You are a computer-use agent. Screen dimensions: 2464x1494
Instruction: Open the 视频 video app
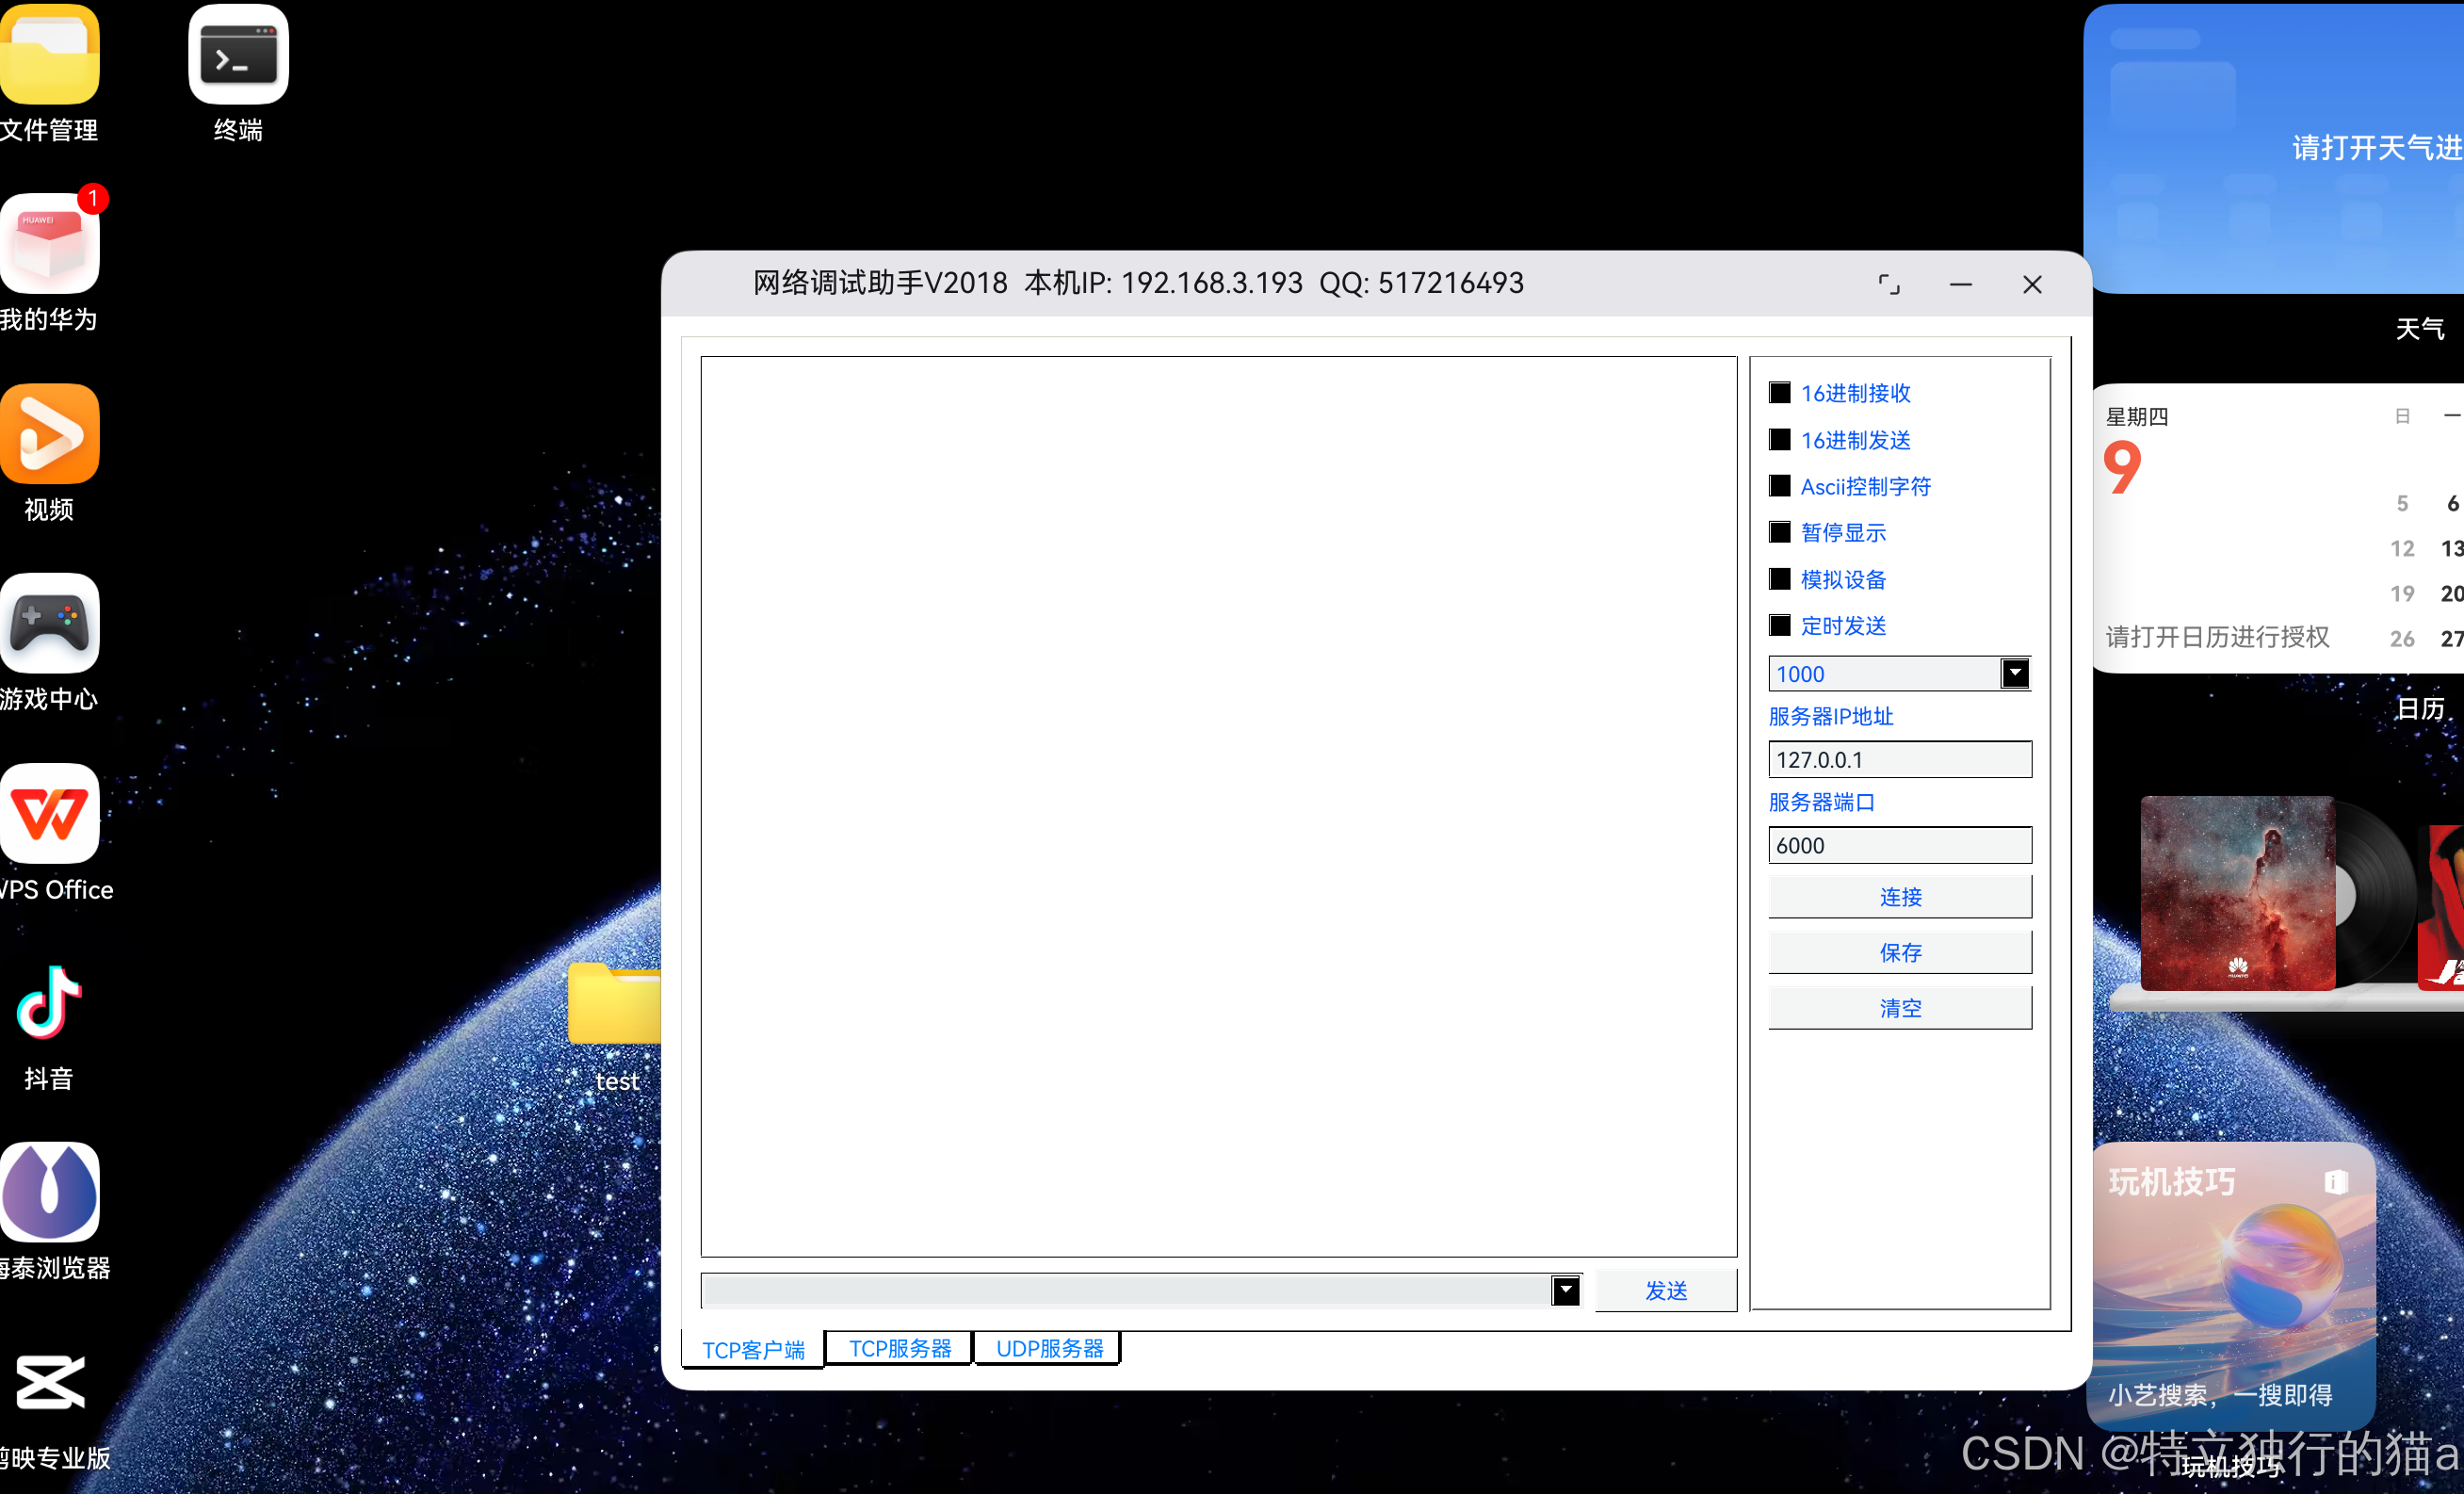coord(48,434)
